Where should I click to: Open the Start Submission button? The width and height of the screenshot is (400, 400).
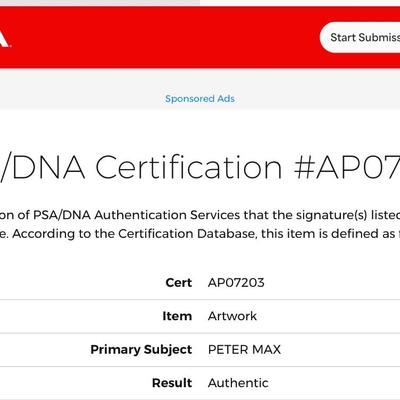(x=360, y=37)
